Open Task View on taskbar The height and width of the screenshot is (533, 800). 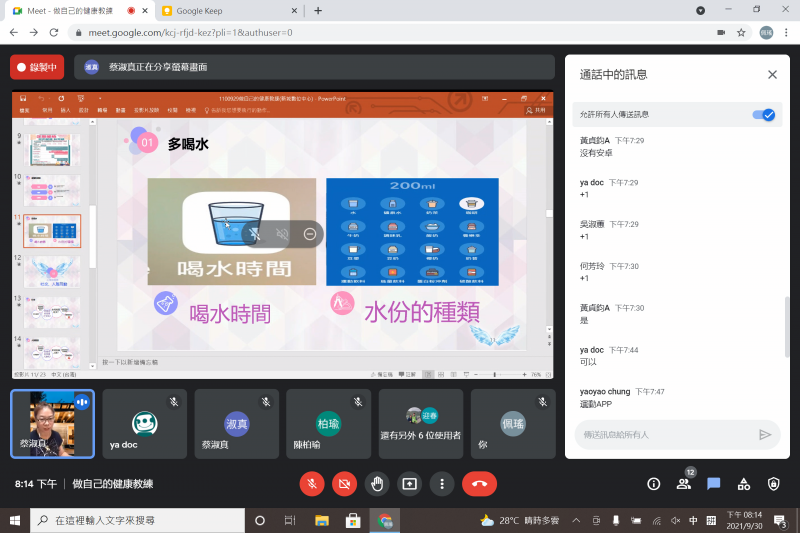coord(290,520)
